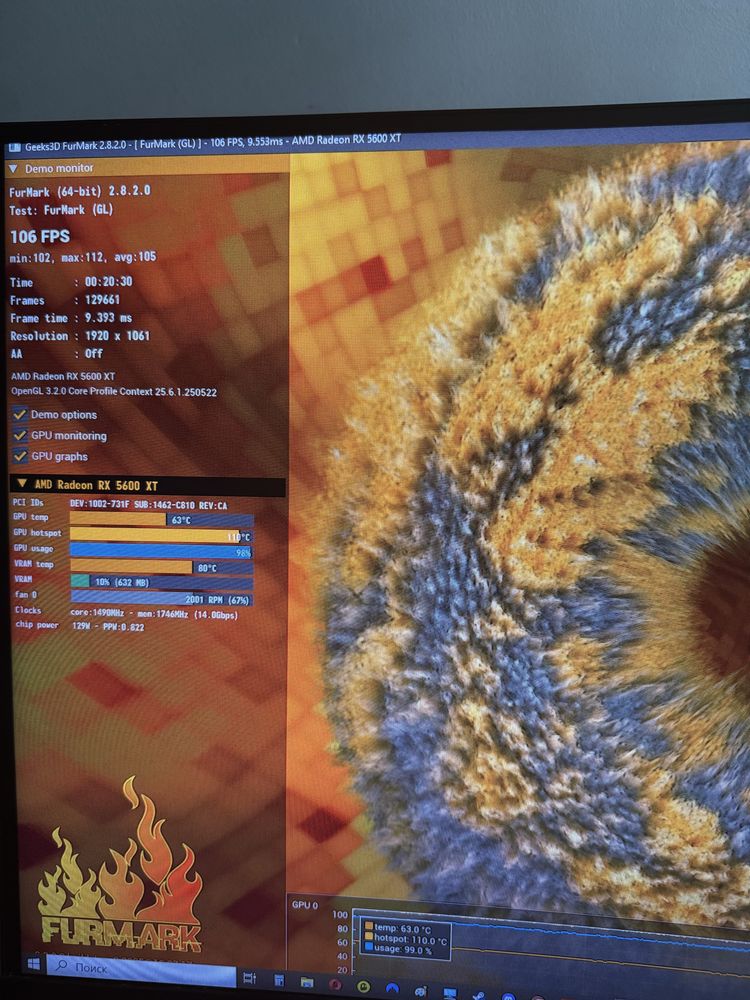Click the FurMark (64-bit) 2.8.2.0 heading
The height and width of the screenshot is (1000, 750).
point(80,191)
